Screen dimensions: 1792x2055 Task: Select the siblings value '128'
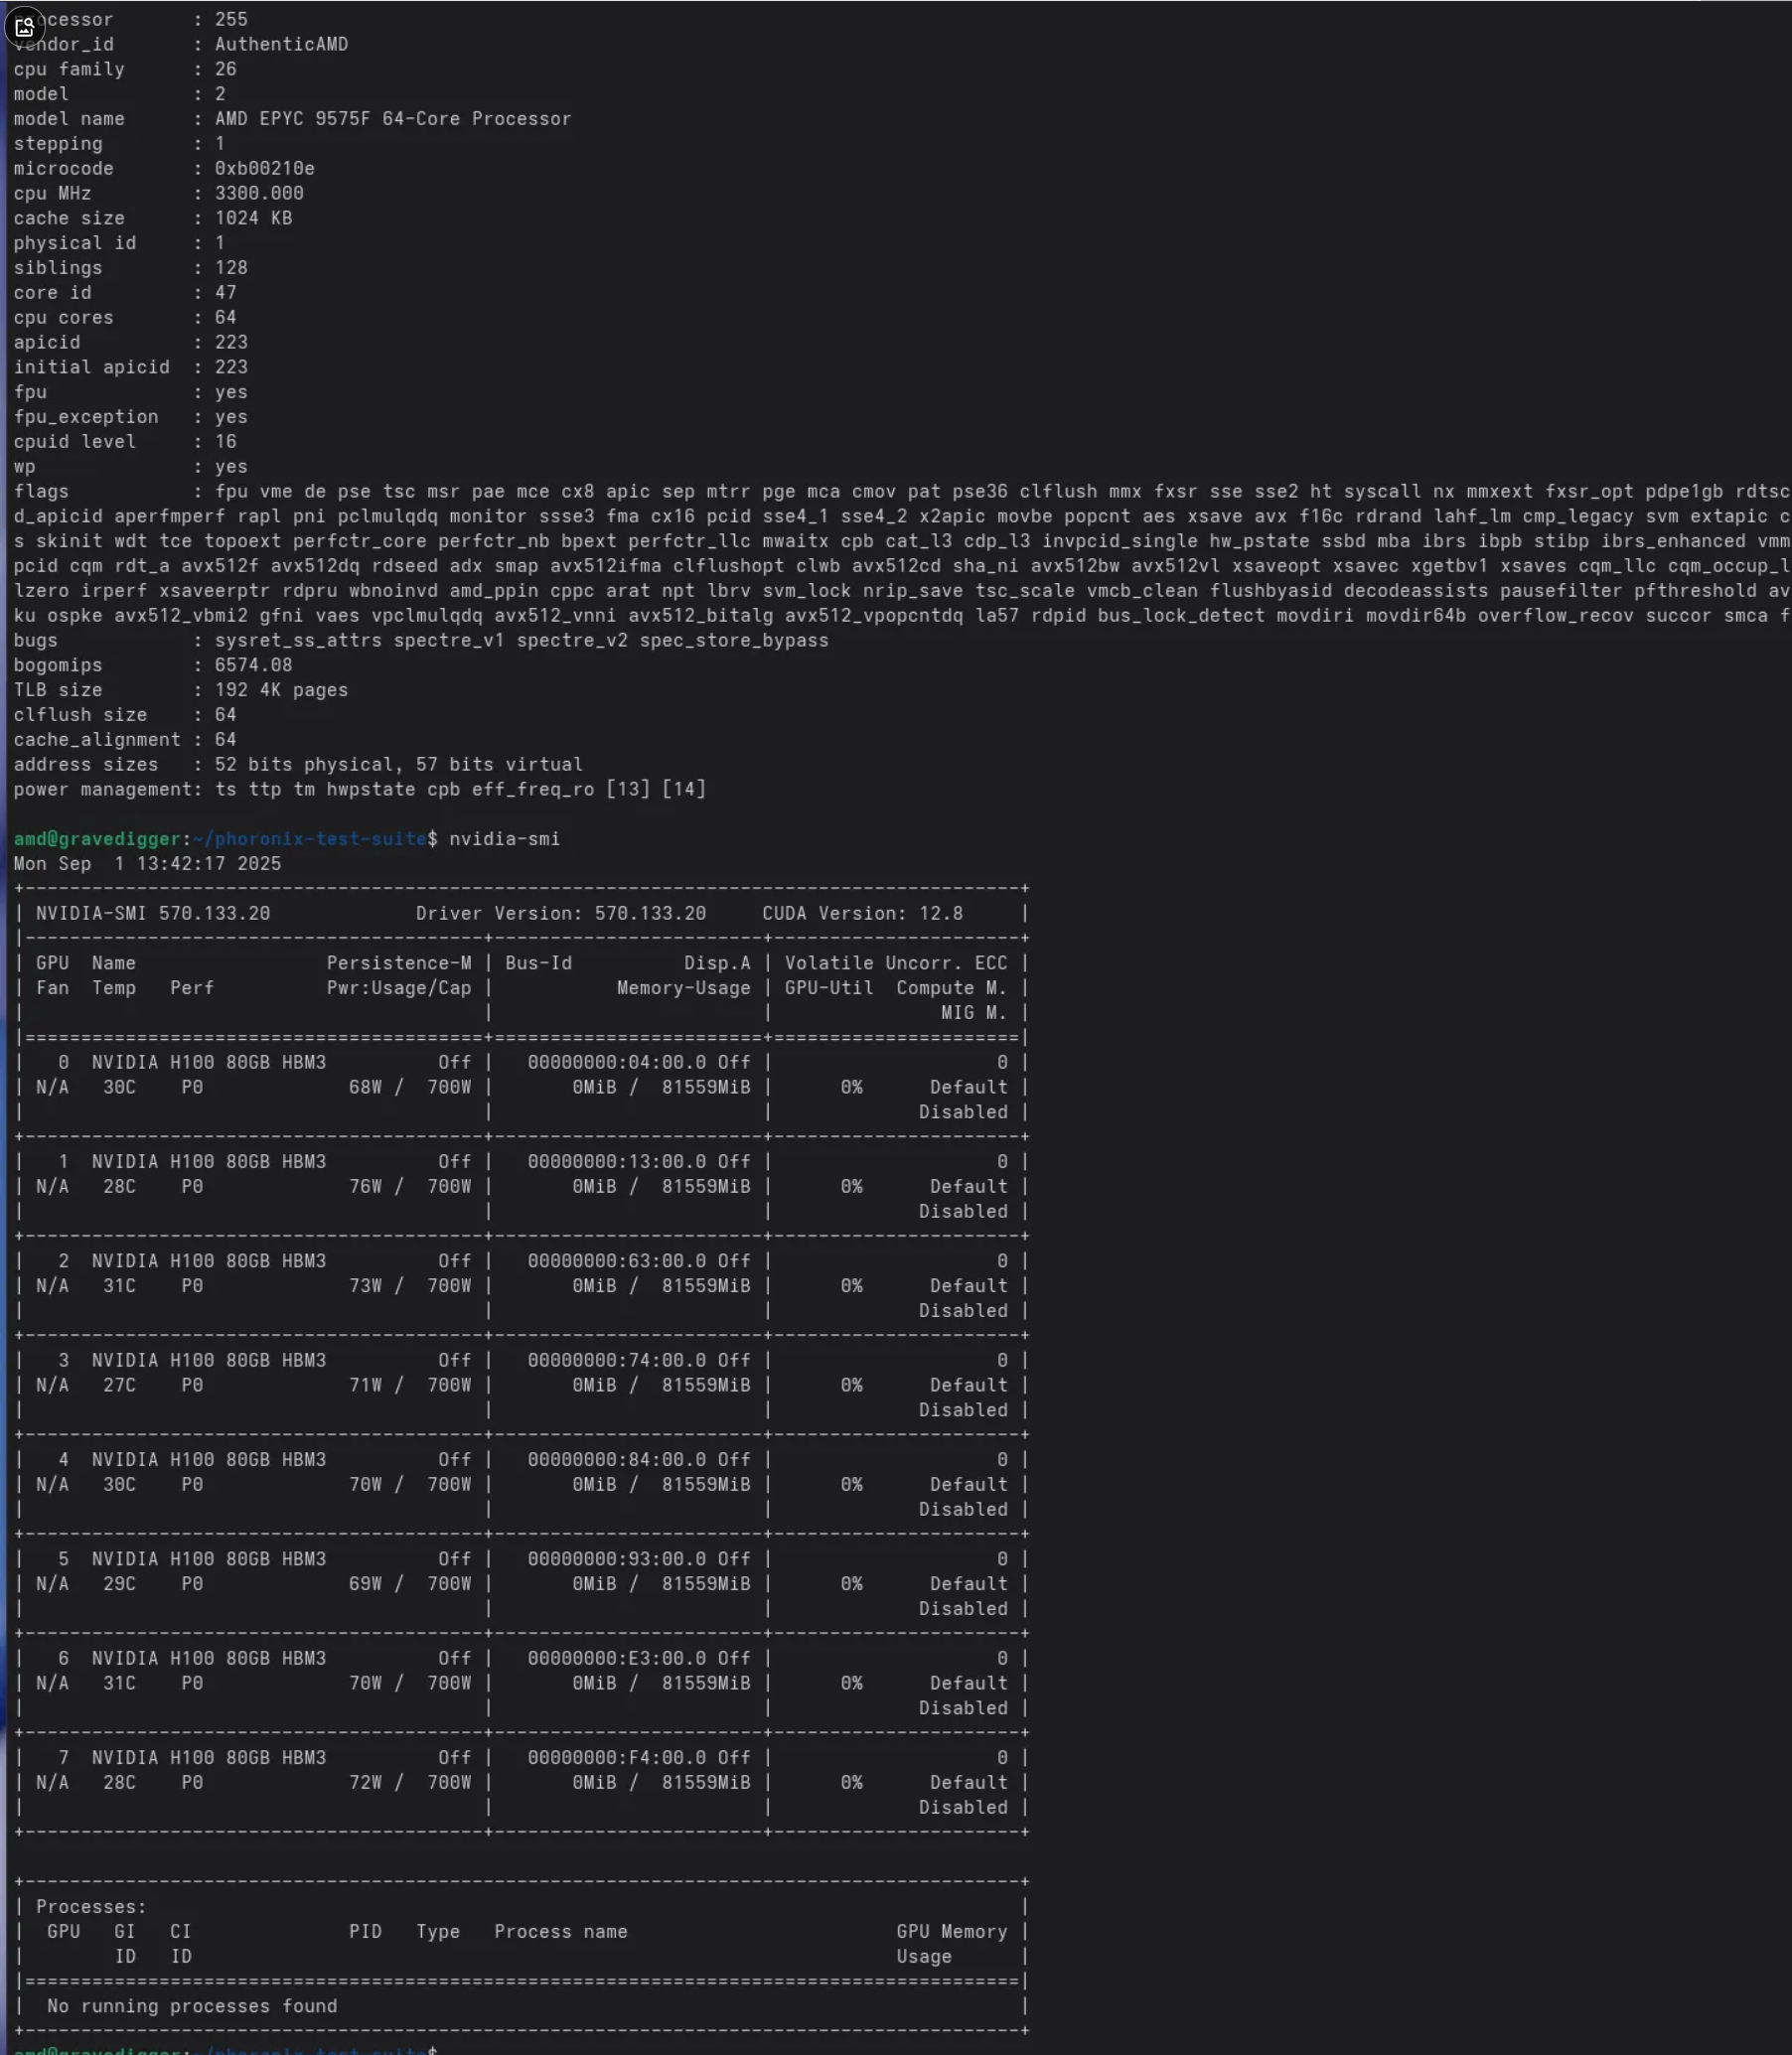tap(231, 268)
